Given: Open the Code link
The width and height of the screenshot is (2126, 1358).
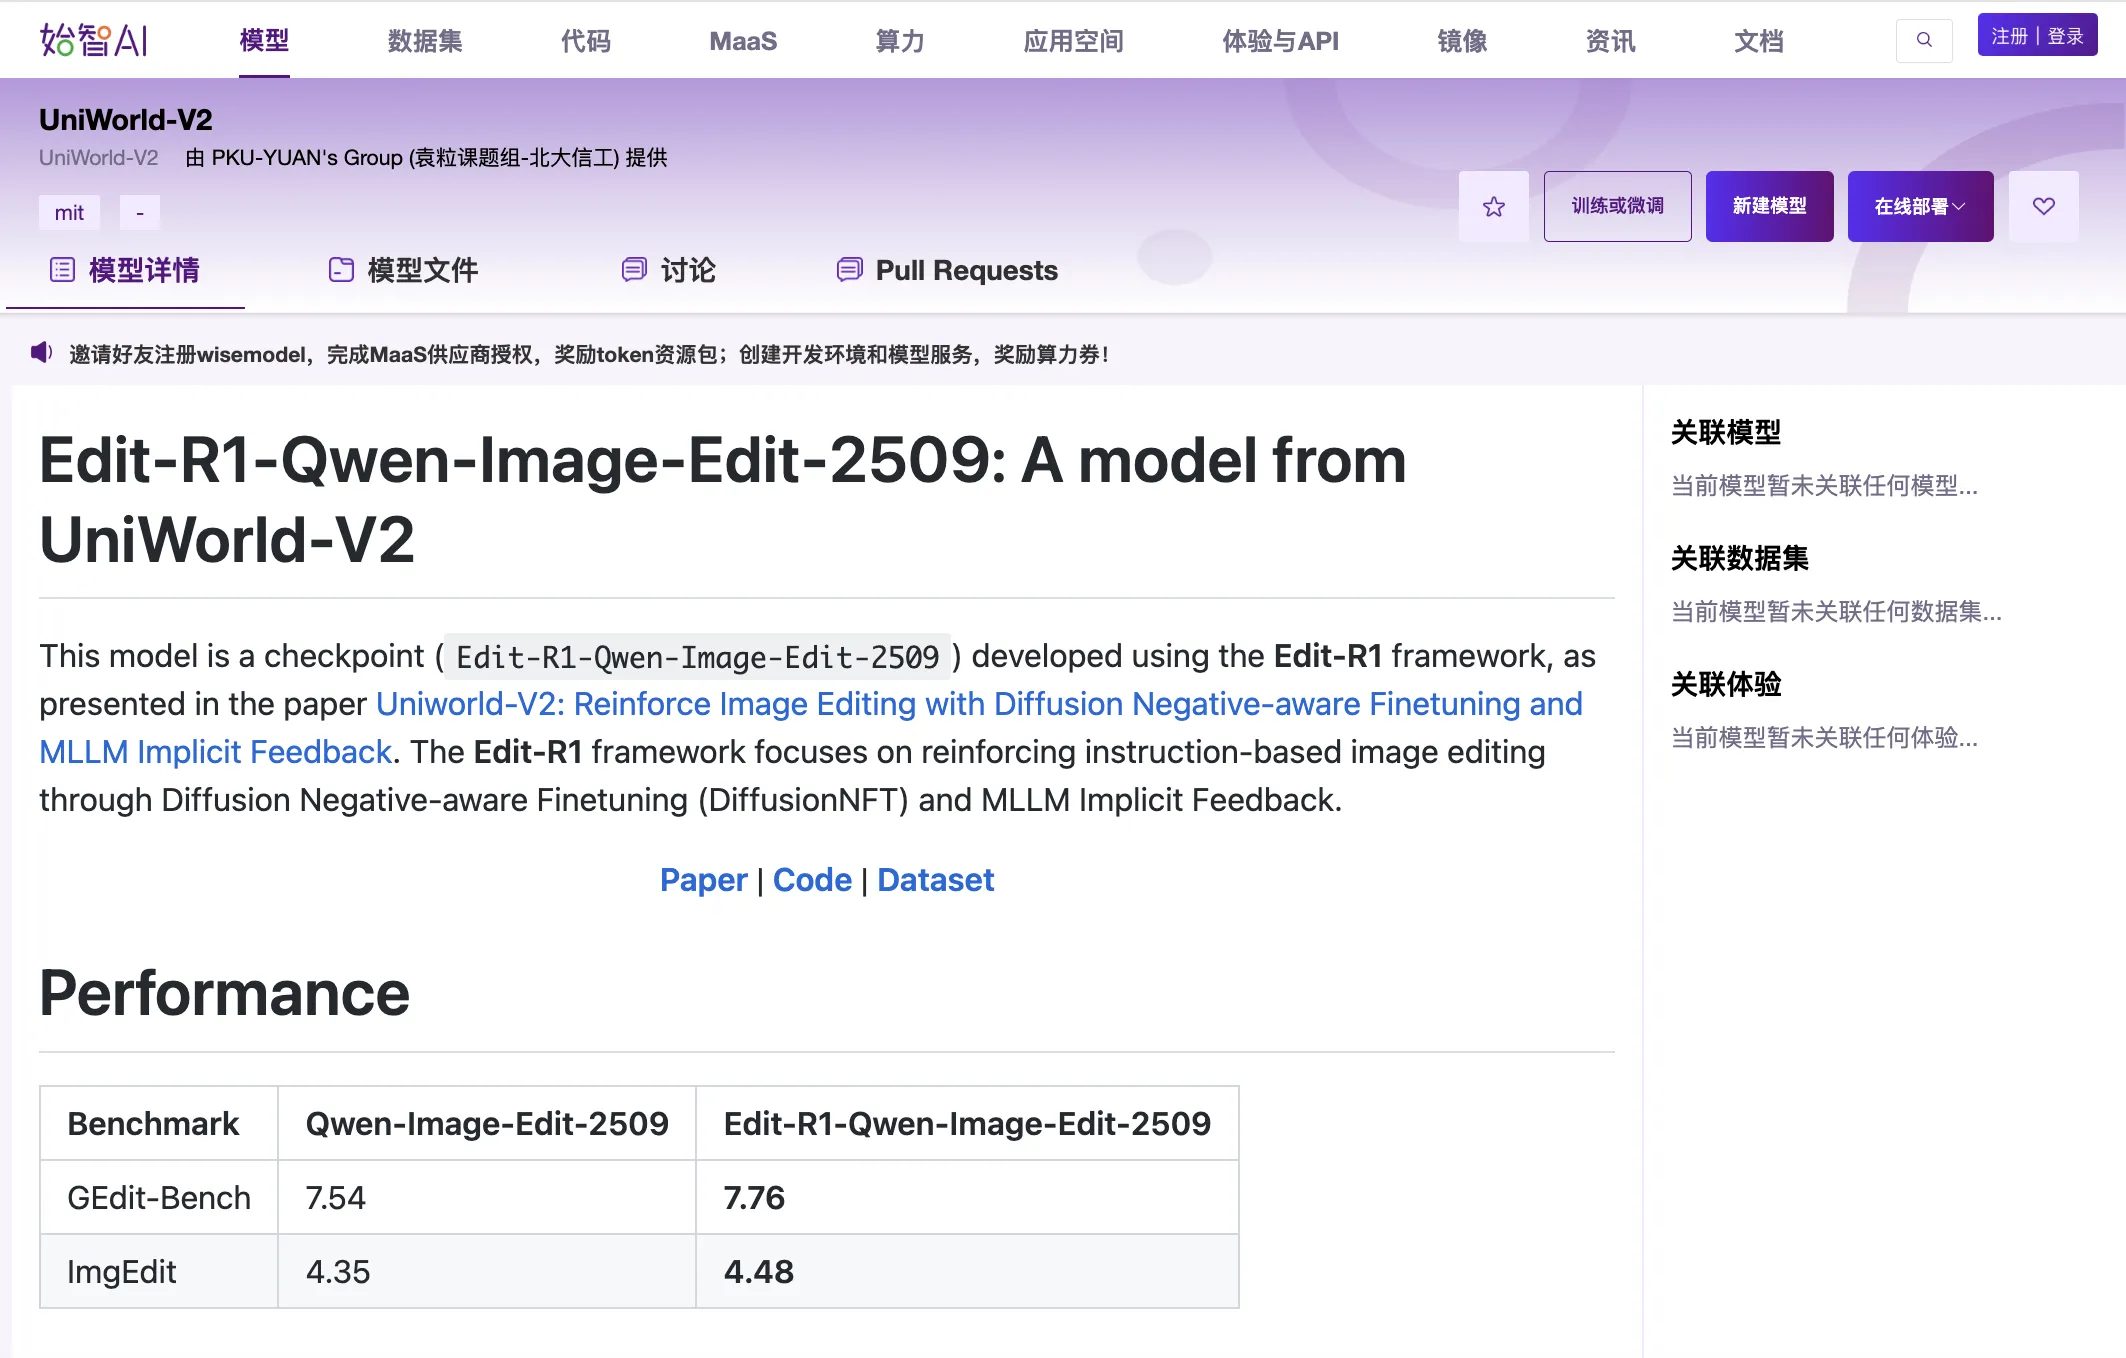Looking at the screenshot, I should (812, 880).
